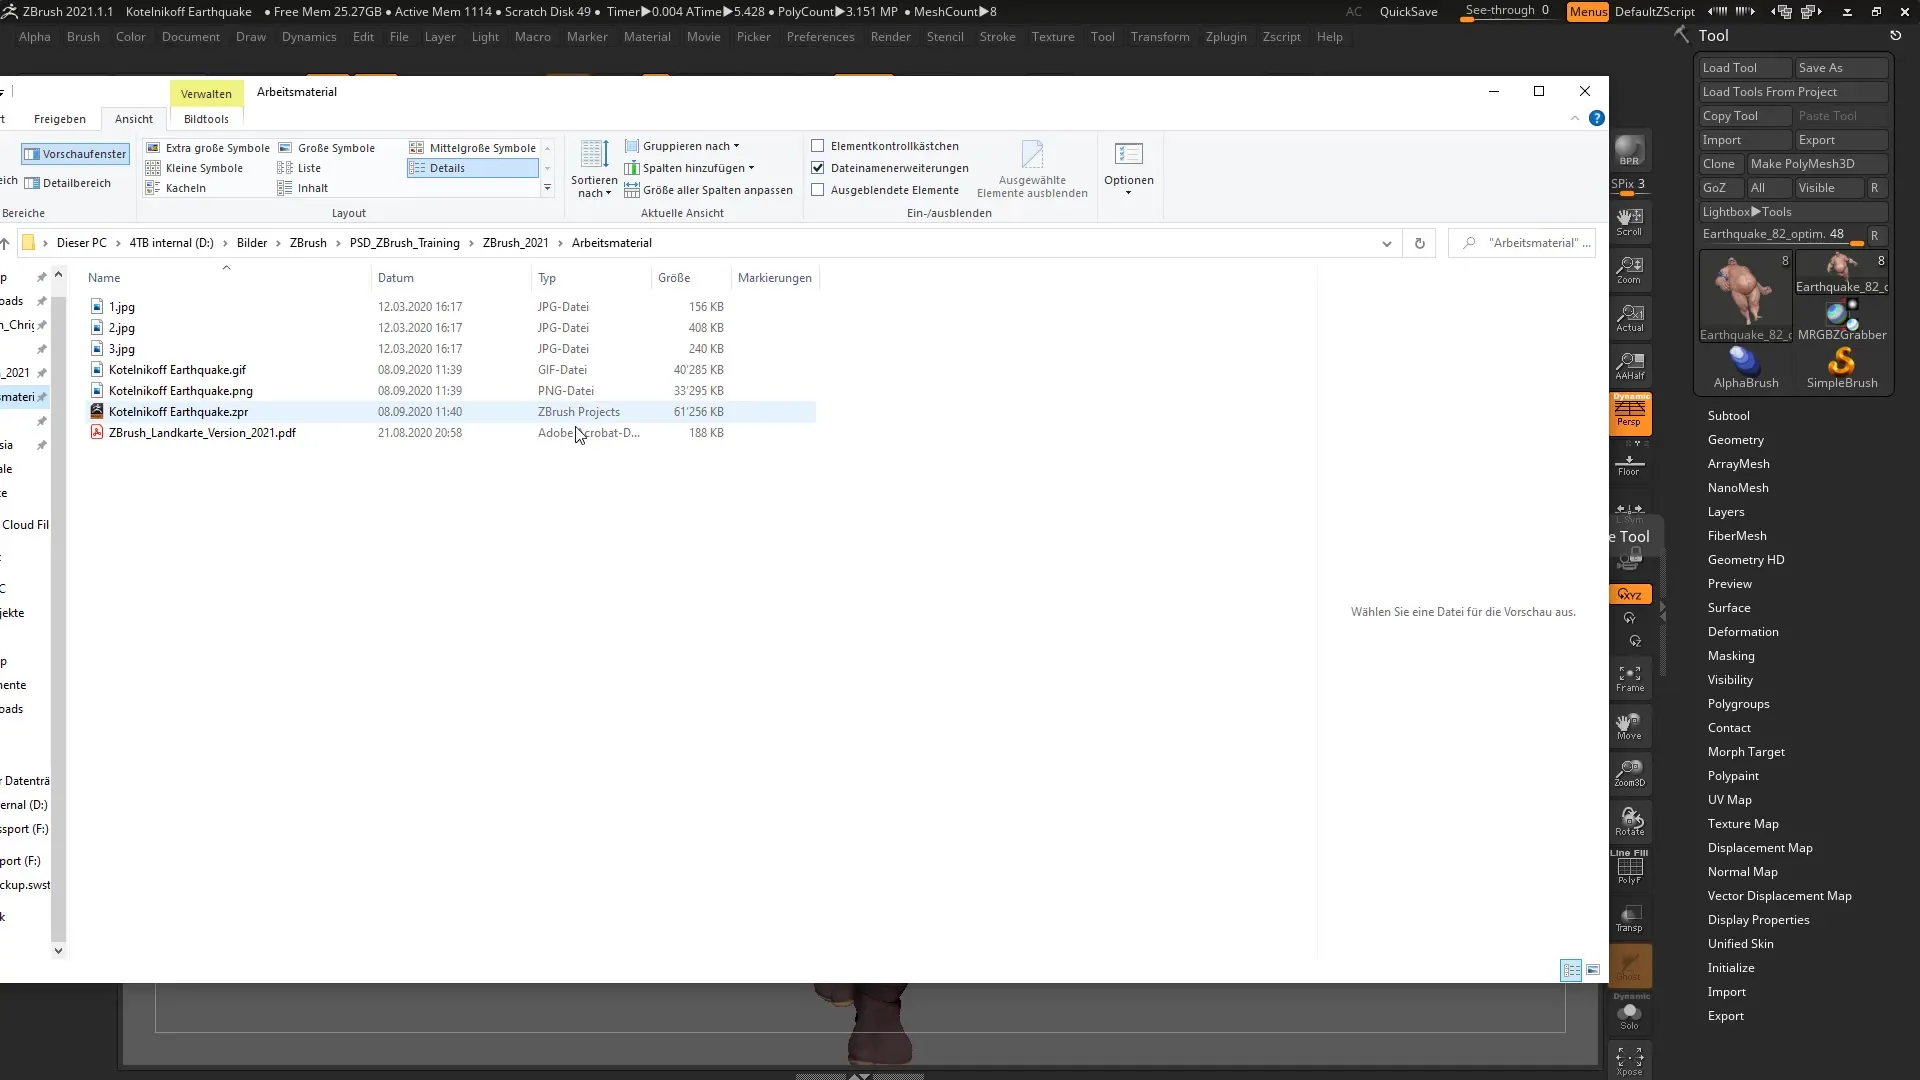
Task: Toggle the Transp transparency icon
Action: pos(1629,918)
